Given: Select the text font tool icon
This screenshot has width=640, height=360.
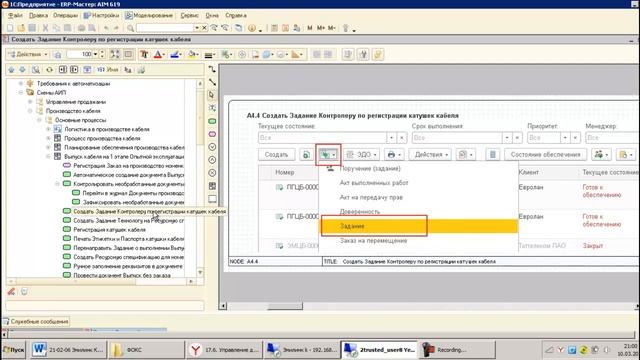Looking at the screenshot, I should (x=144, y=54).
